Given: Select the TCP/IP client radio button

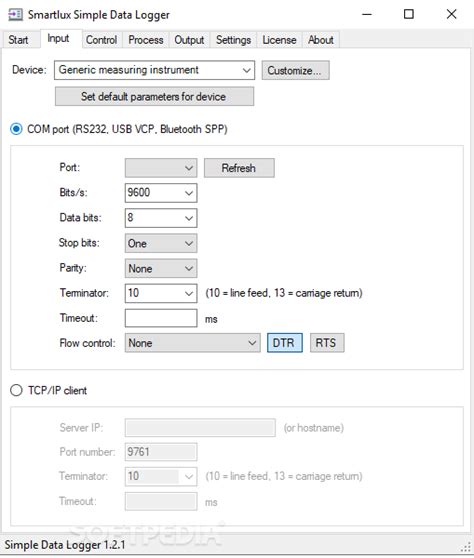Looking at the screenshot, I should [16, 390].
